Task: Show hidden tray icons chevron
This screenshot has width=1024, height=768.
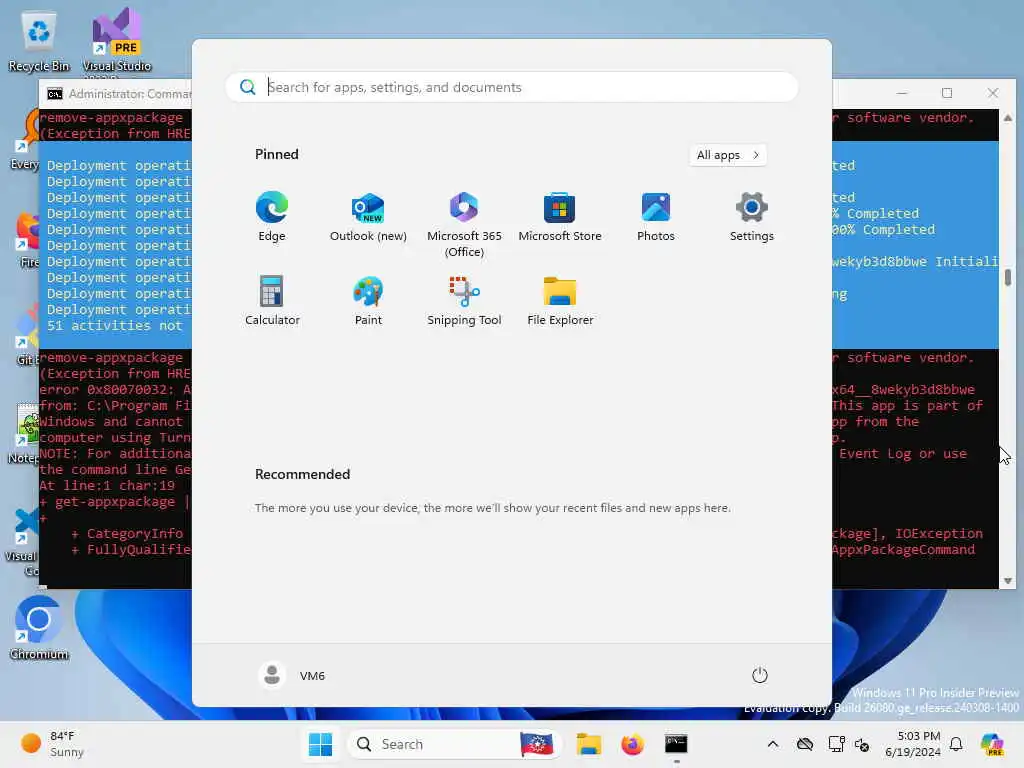Action: coord(773,744)
